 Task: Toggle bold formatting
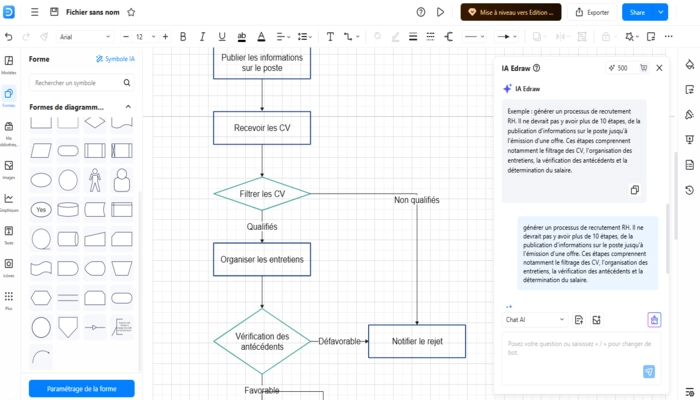(183, 37)
